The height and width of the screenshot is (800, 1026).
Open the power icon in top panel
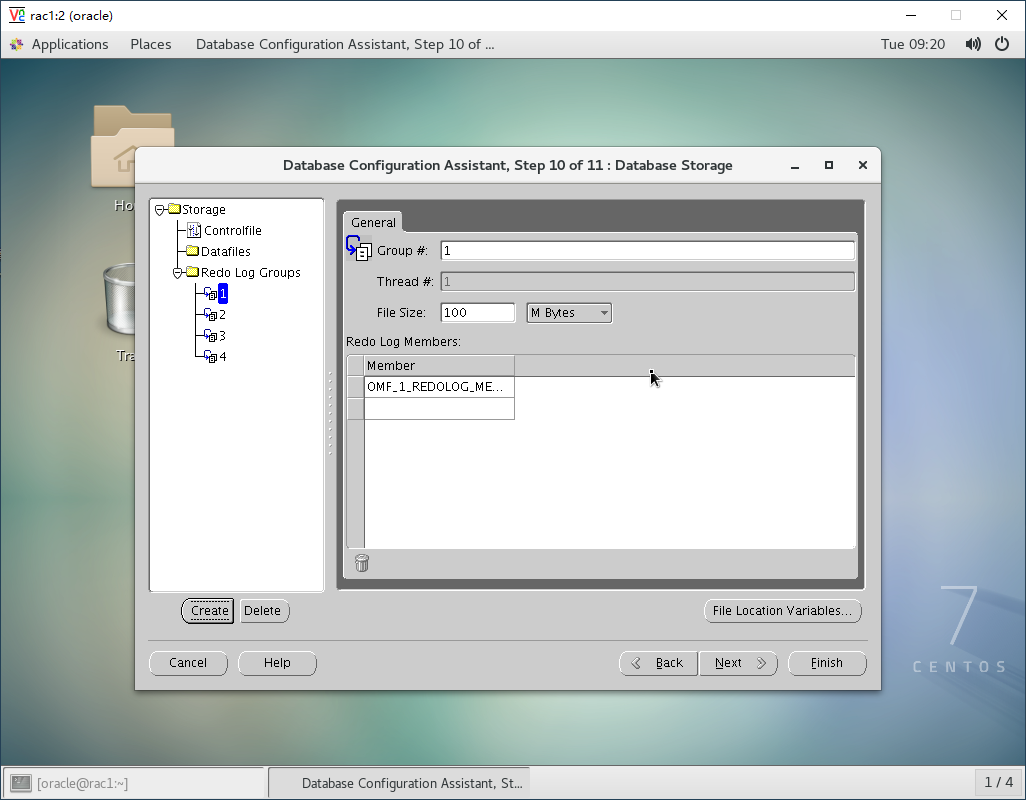click(x=1002, y=44)
